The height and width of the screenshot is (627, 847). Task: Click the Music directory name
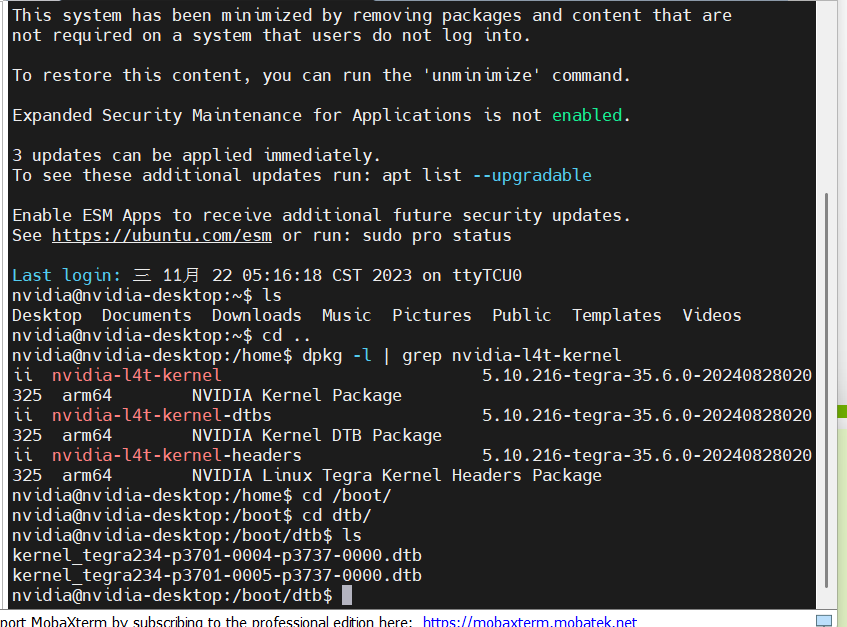346,316
